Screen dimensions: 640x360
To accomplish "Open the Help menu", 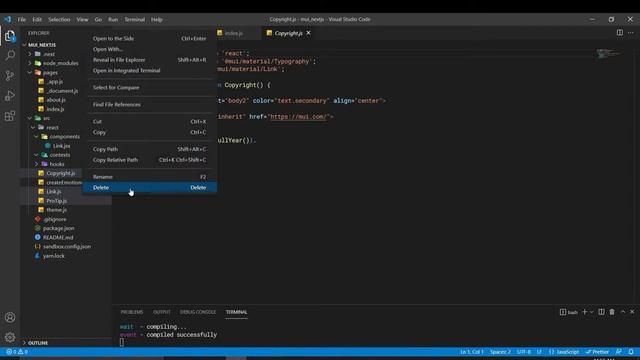I will tap(157, 19).
